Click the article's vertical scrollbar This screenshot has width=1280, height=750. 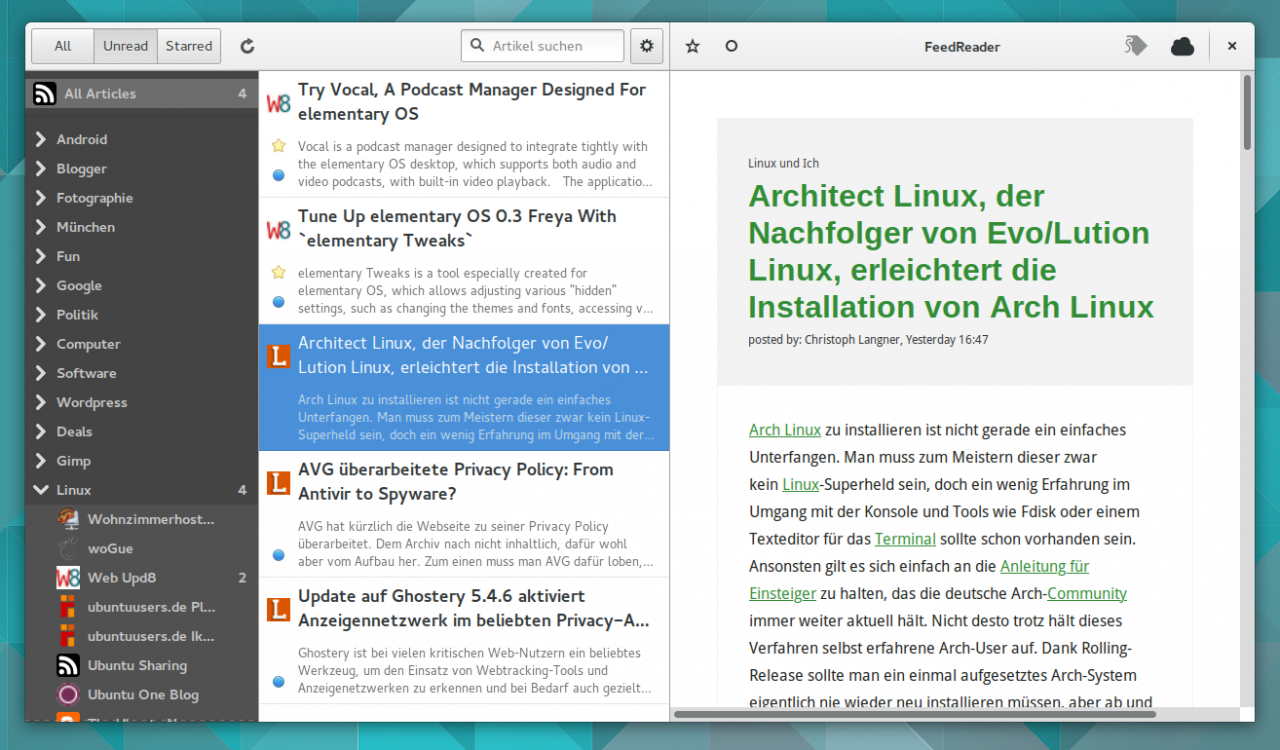coord(1247,112)
